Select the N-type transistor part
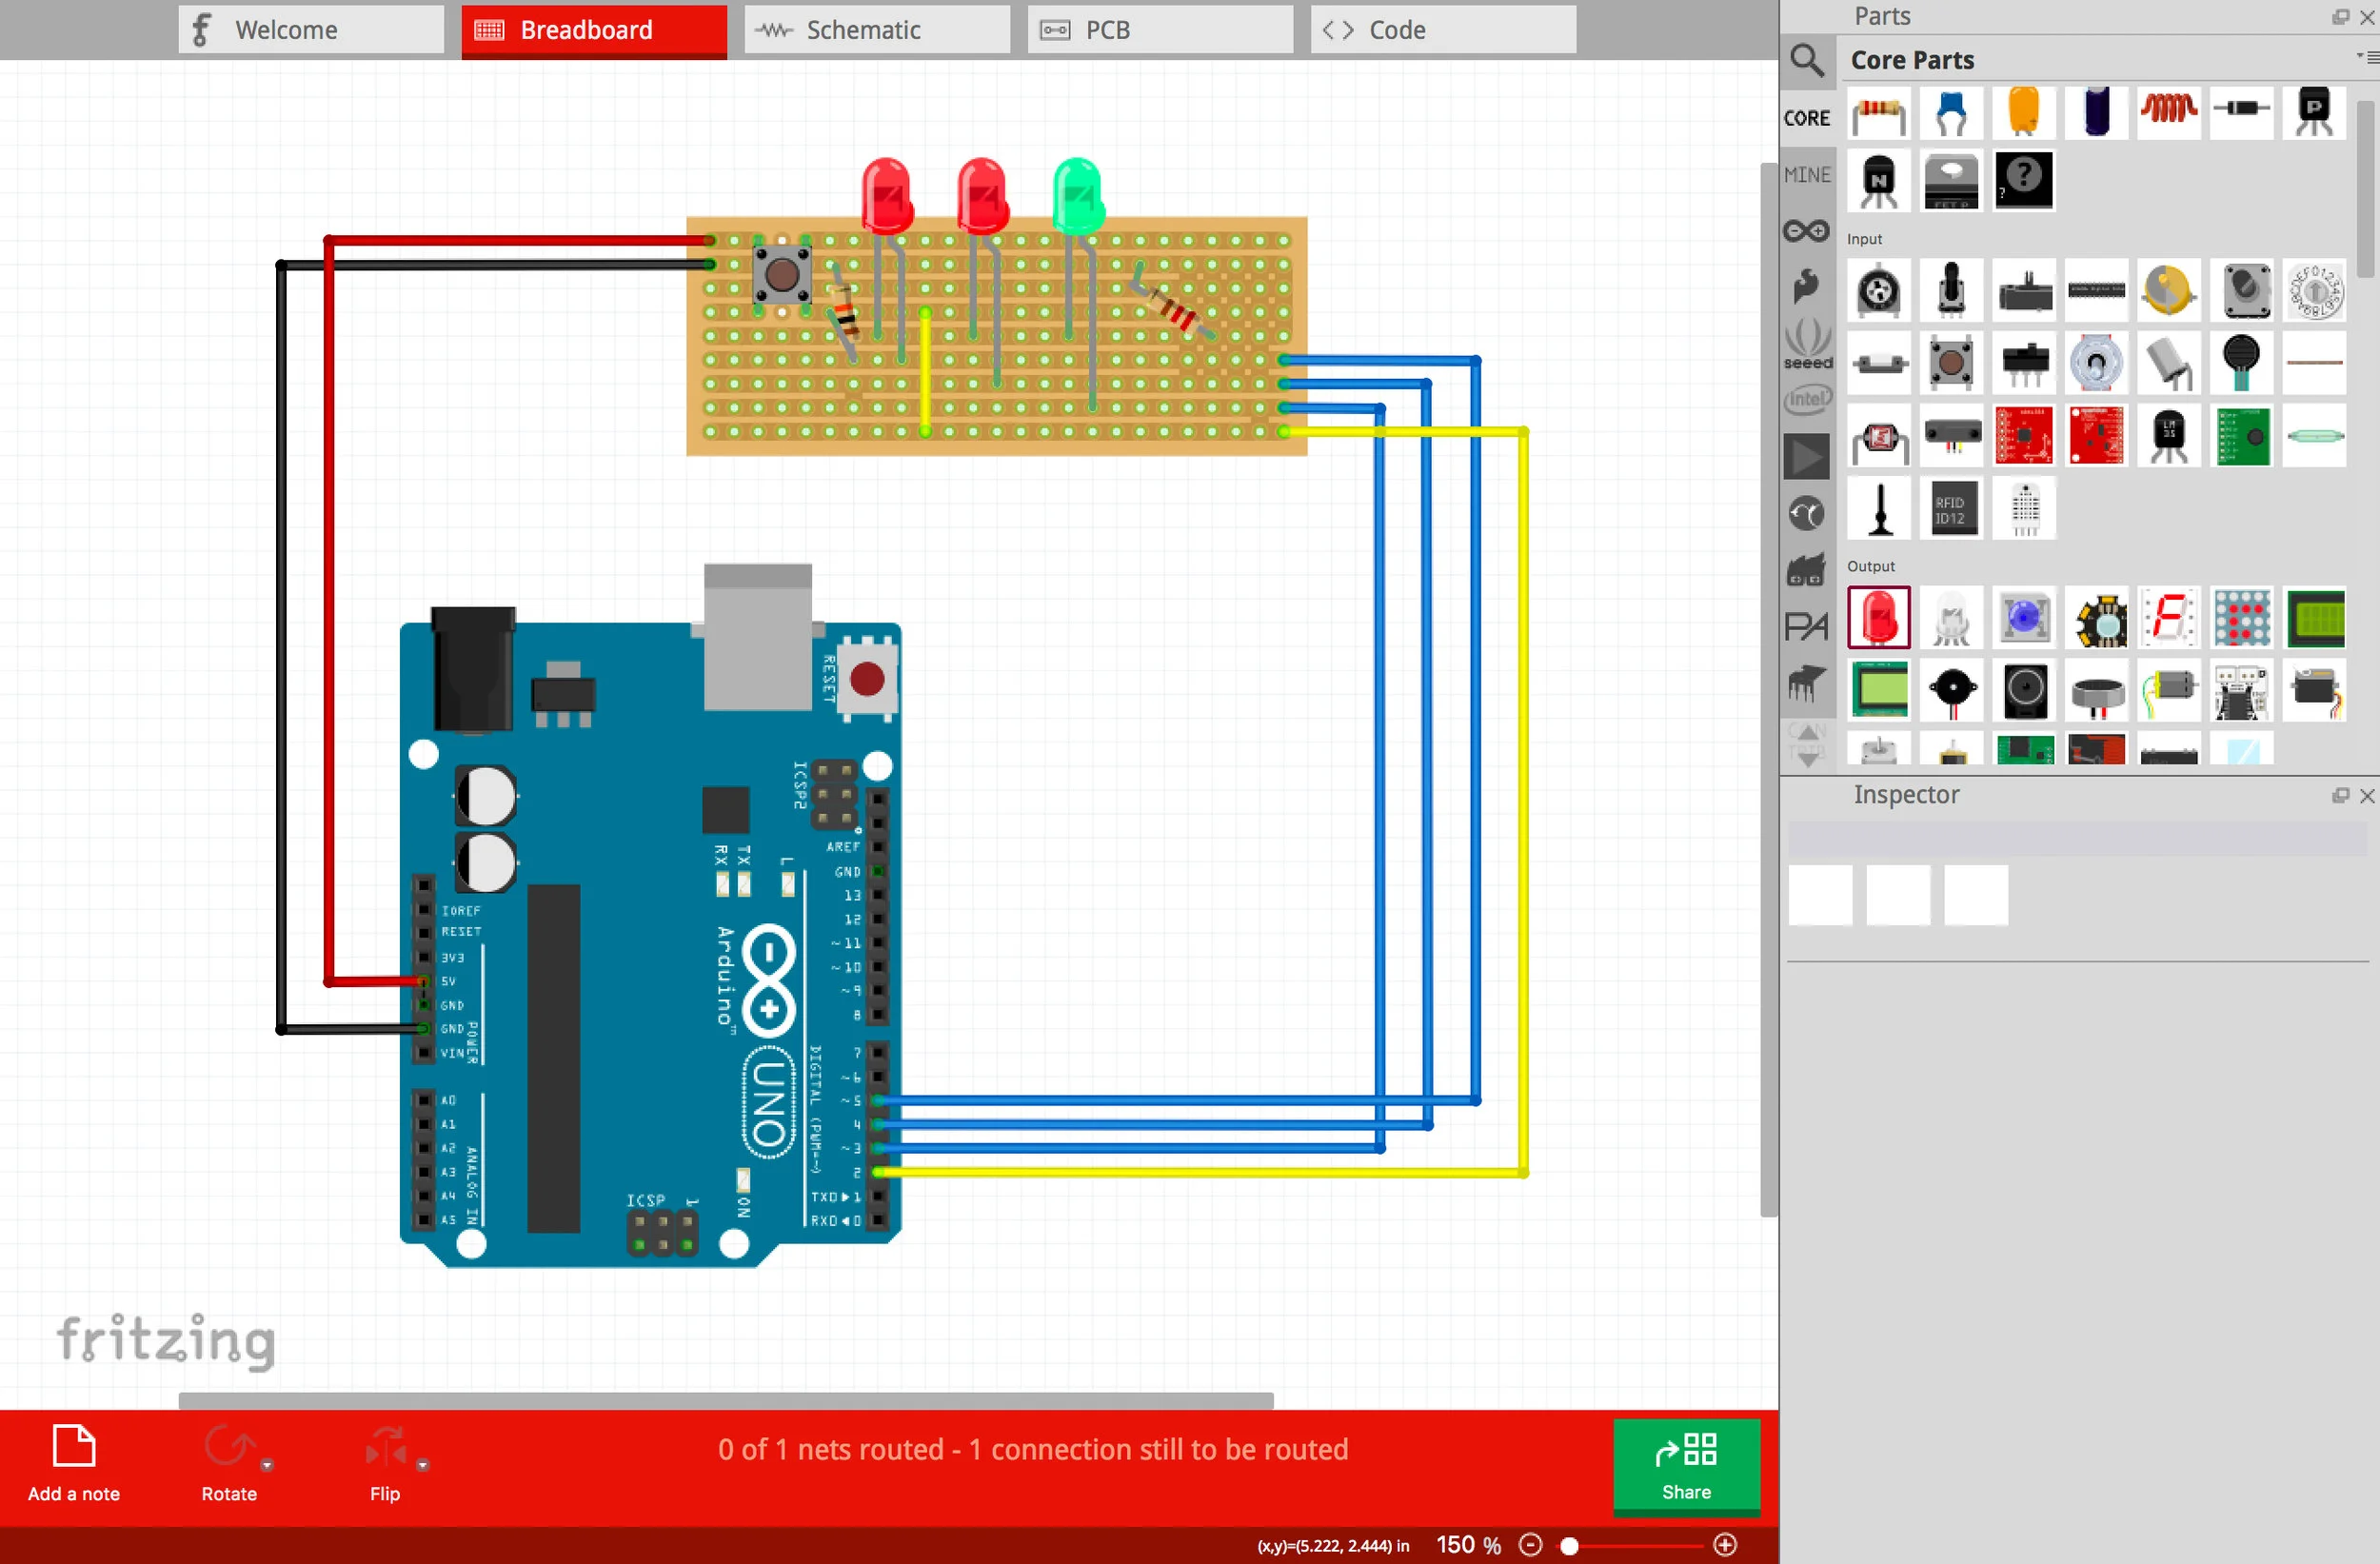2380x1564 pixels. (1879, 181)
